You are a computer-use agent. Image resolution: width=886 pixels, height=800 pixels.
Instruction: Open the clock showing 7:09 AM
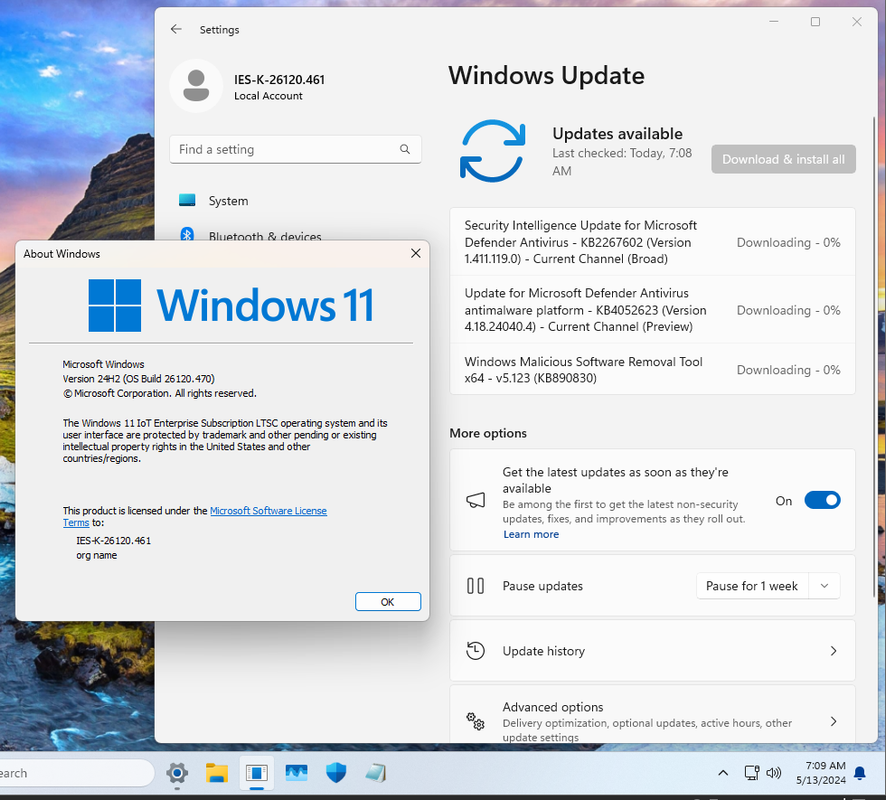[x=820, y=773]
